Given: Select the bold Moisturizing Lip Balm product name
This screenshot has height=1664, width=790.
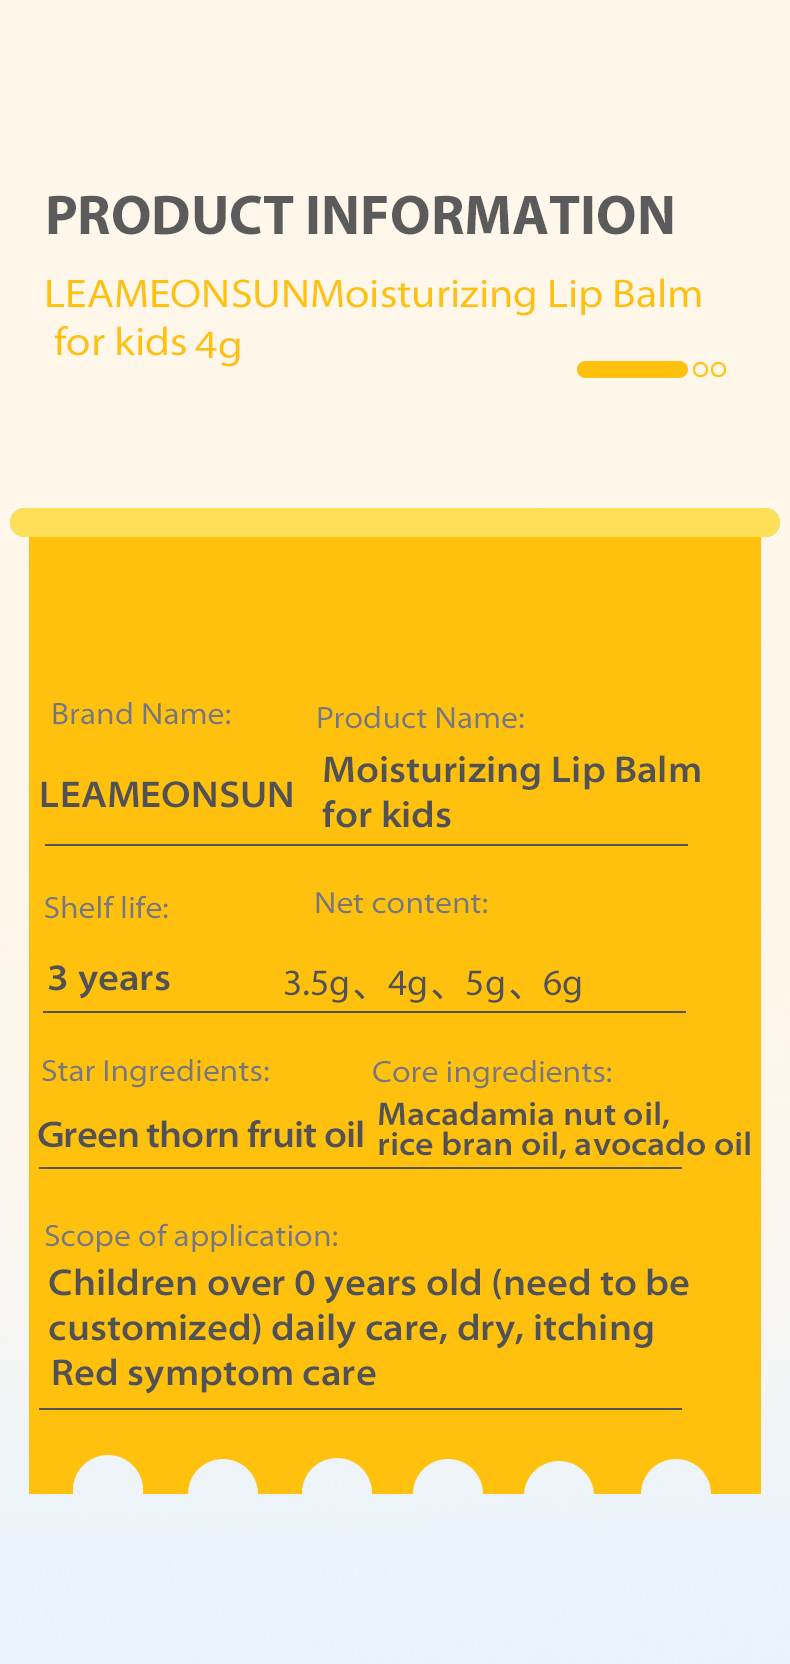Looking at the screenshot, I should 511,792.
